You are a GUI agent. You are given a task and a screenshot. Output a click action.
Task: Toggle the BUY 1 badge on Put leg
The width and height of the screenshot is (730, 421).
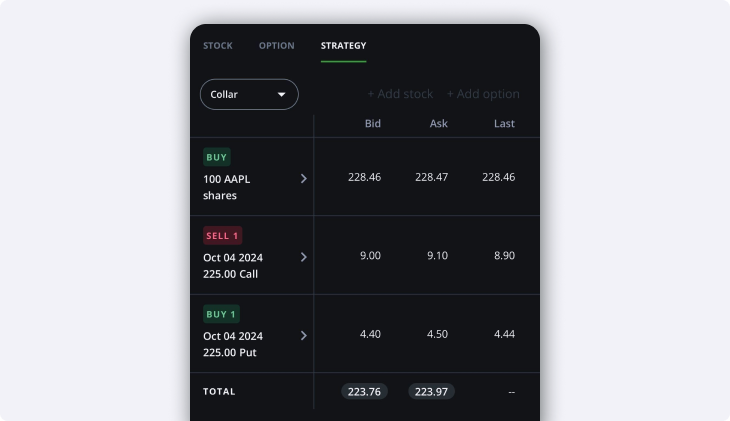click(221, 314)
